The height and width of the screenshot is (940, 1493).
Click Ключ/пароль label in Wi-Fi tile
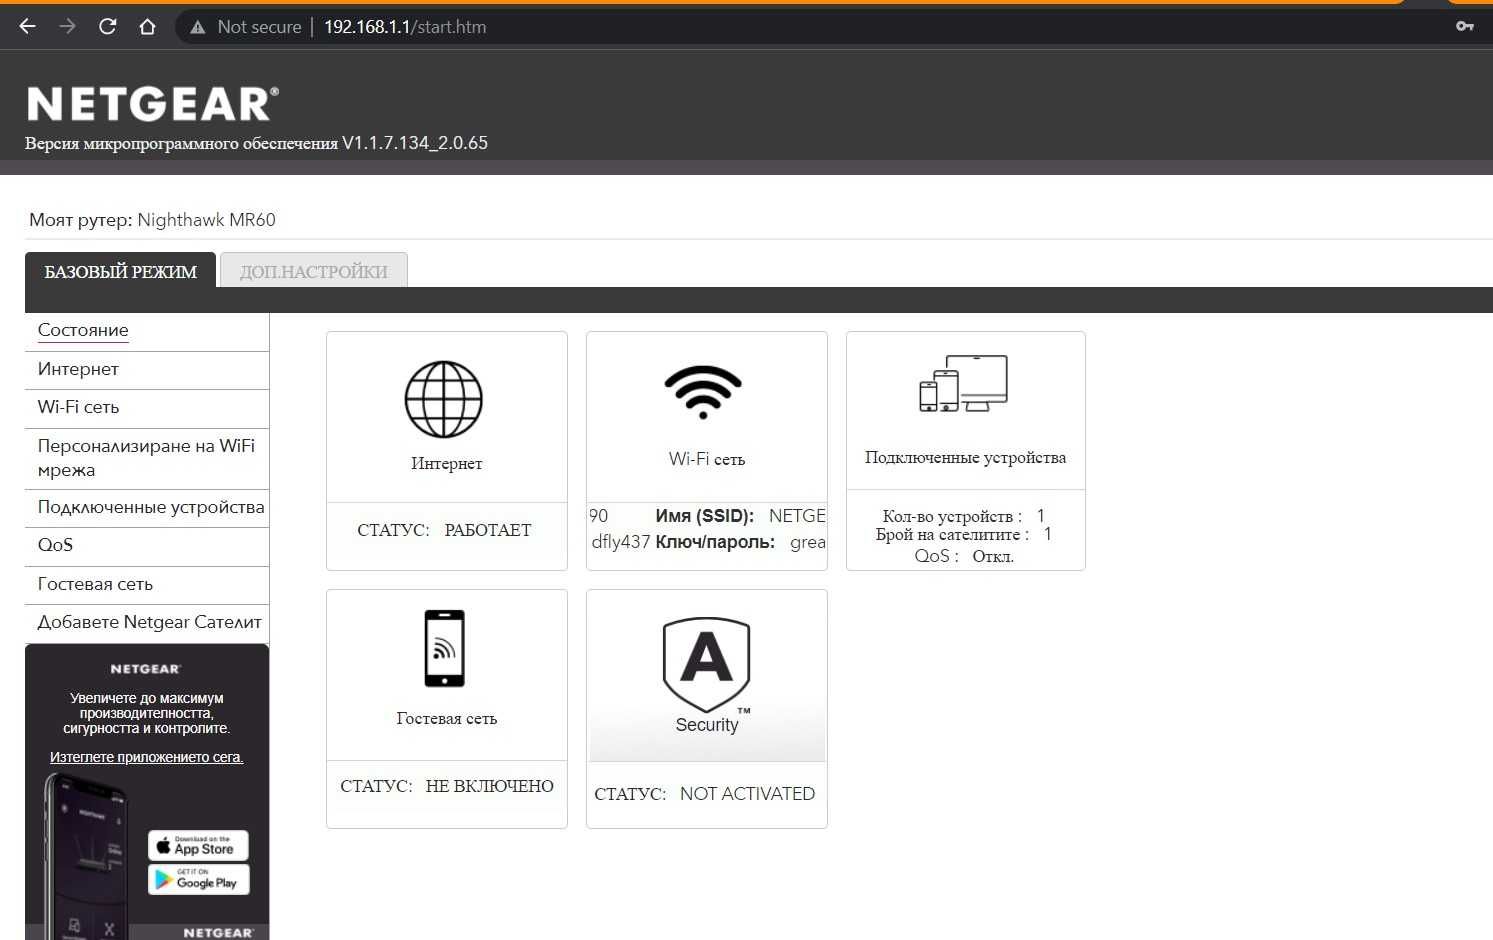(x=715, y=542)
